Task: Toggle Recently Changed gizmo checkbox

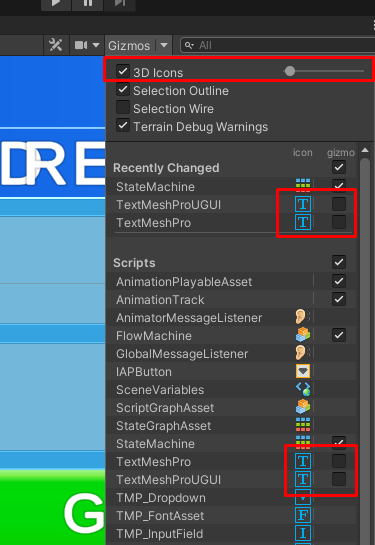Action: click(x=339, y=167)
